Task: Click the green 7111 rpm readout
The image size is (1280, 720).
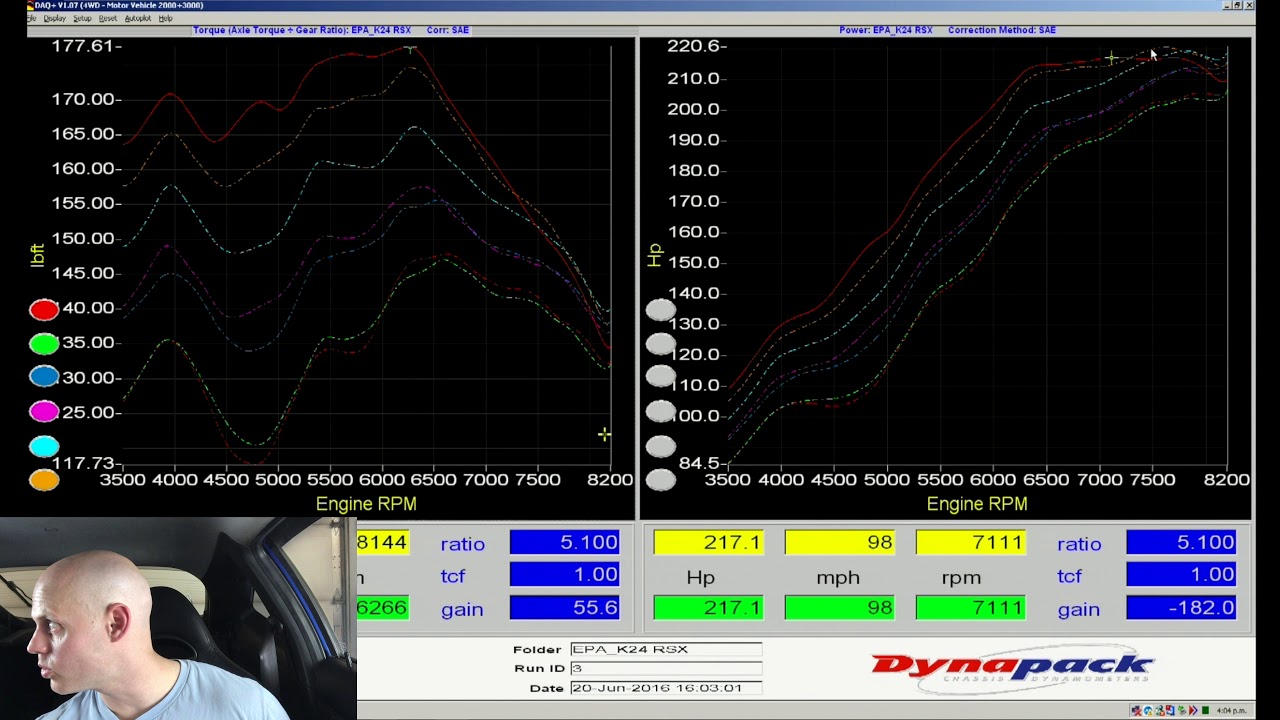Action: pos(970,608)
